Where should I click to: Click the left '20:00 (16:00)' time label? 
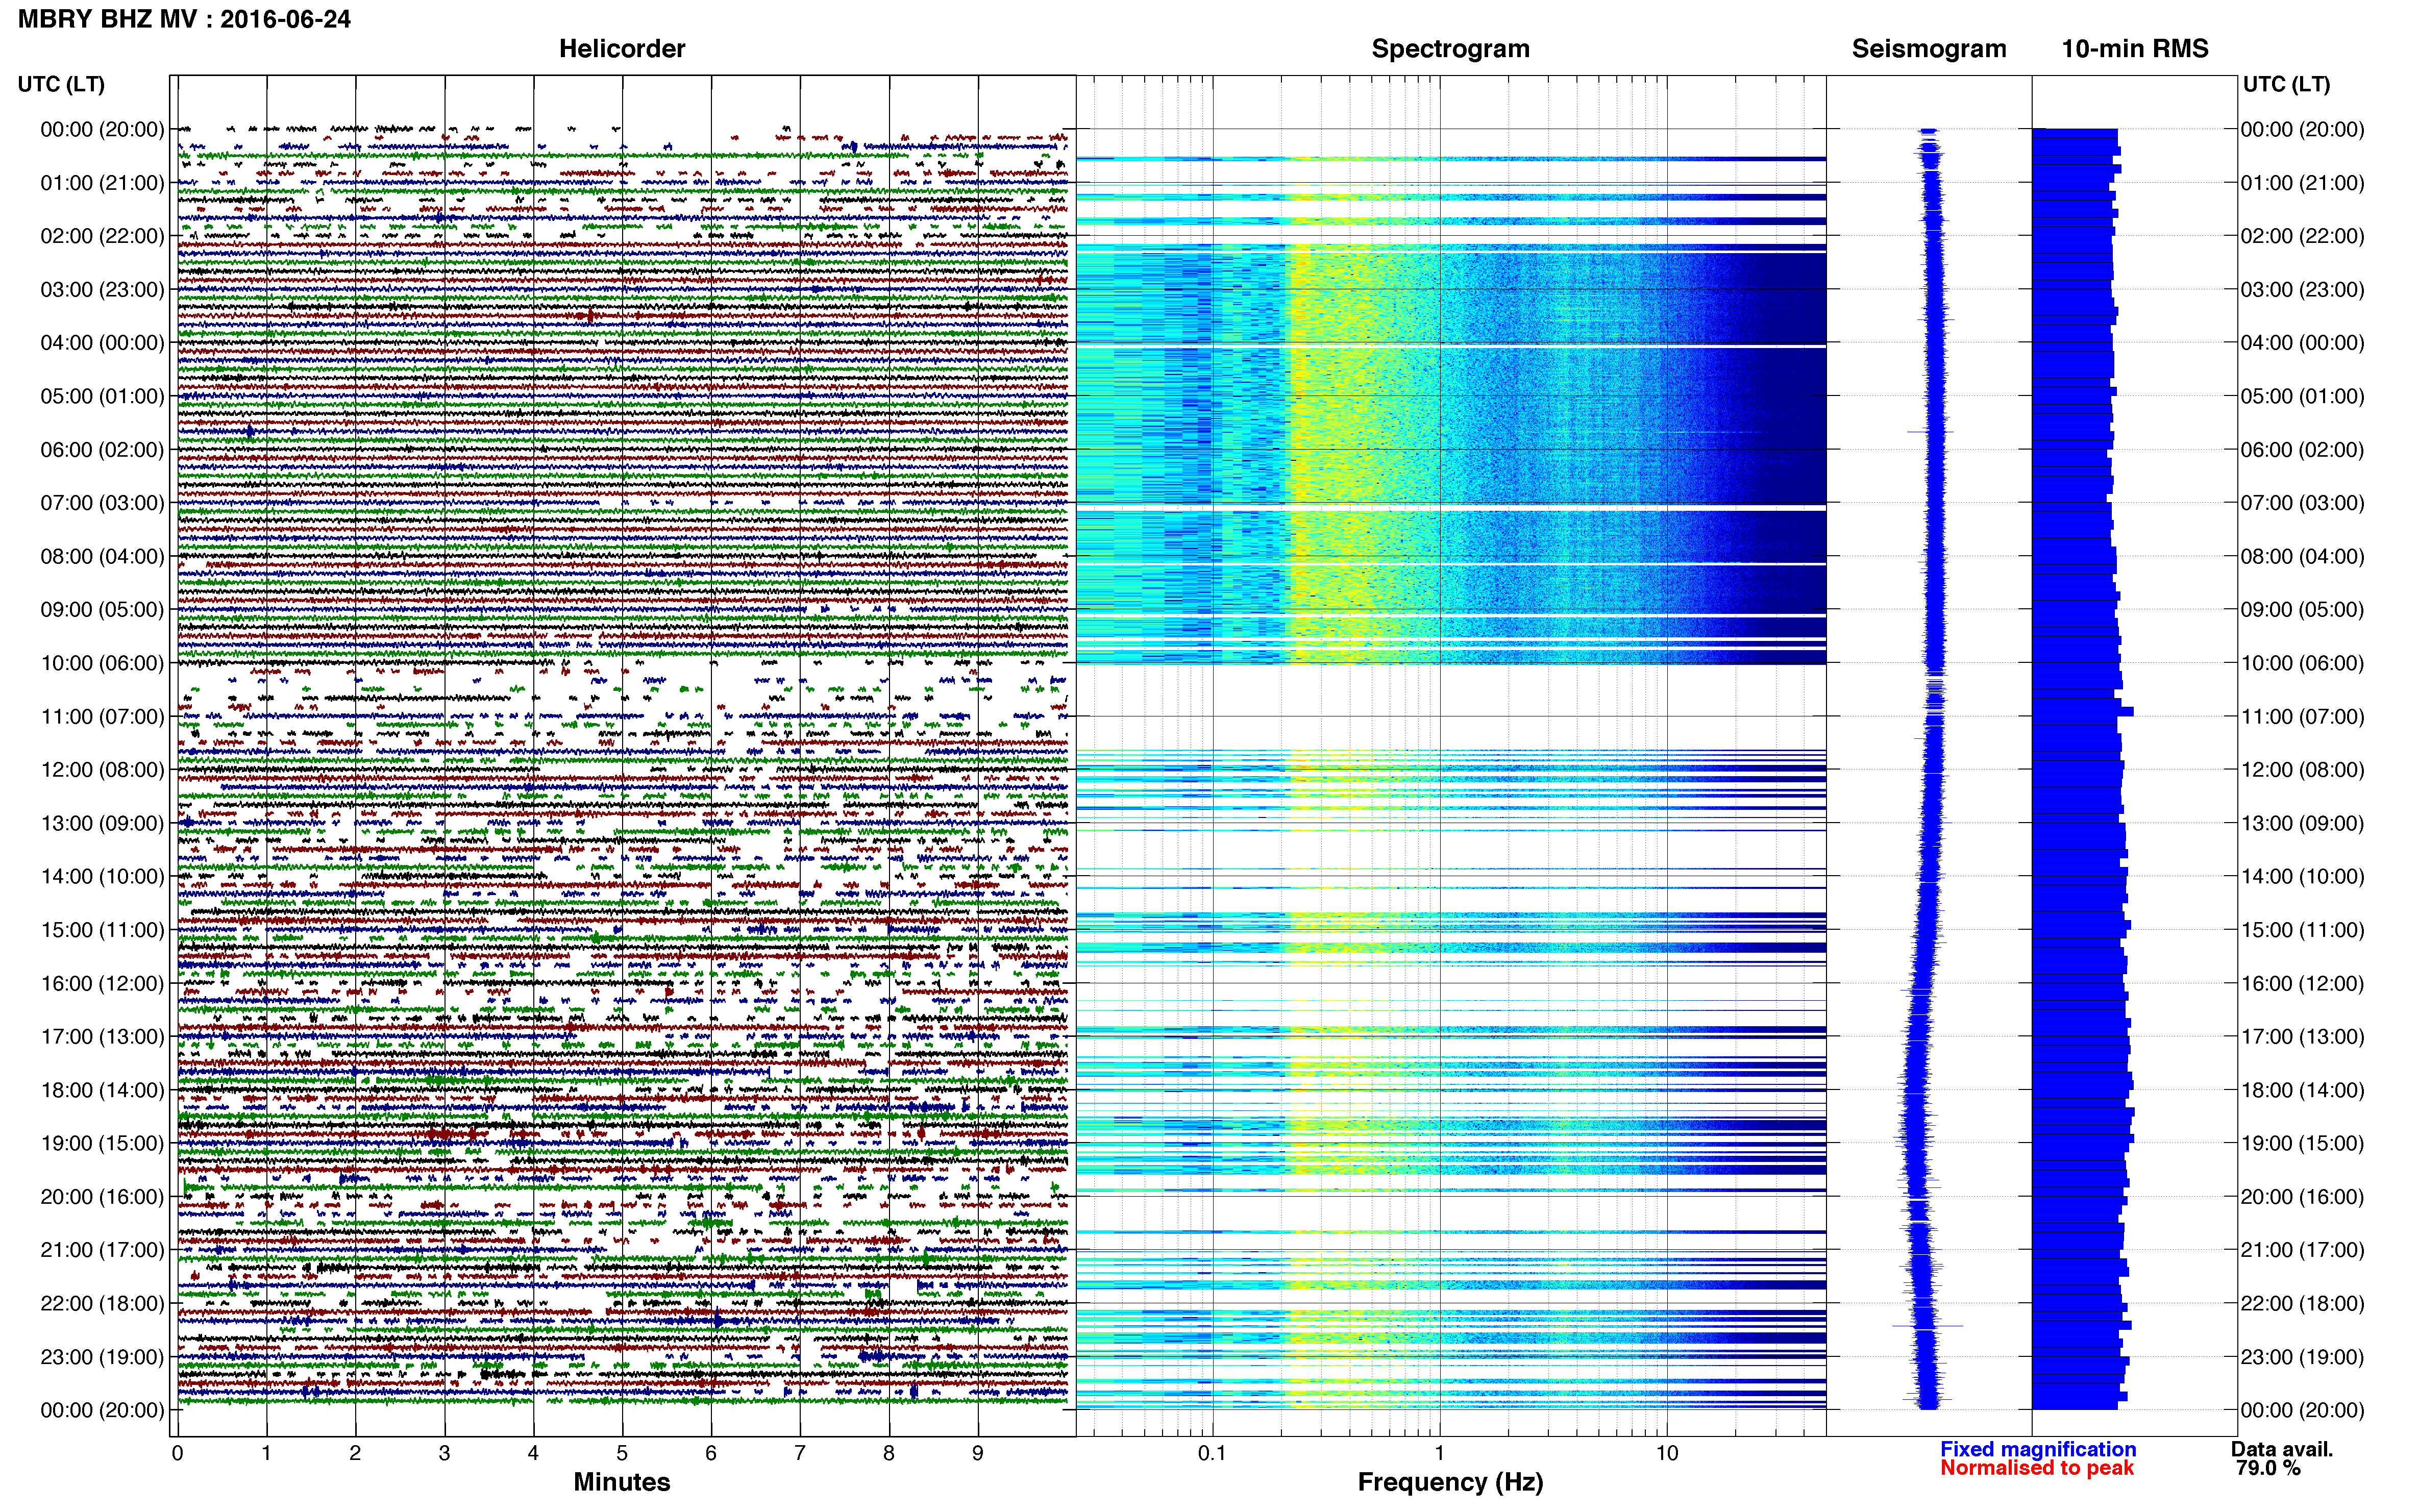pos(102,1197)
